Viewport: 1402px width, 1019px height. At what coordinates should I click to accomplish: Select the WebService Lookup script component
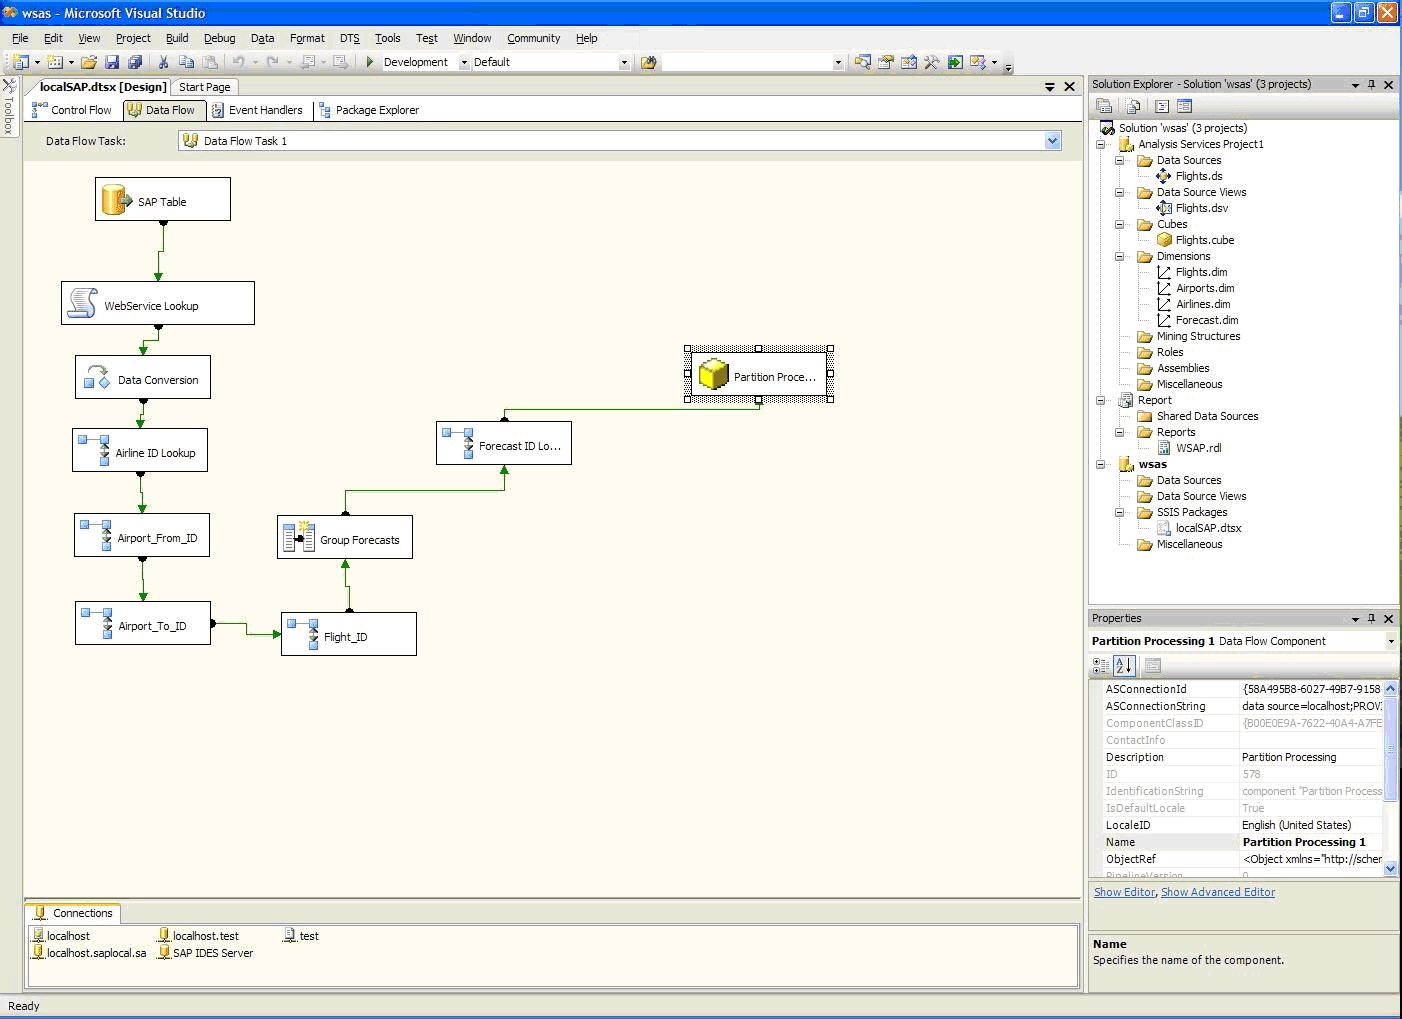[x=158, y=303]
